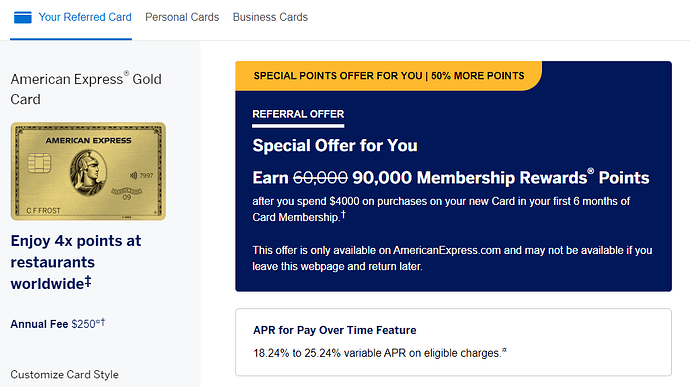Click the dagger footnote beside the $250 Annual Fee

pyautogui.click(x=103, y=322)
